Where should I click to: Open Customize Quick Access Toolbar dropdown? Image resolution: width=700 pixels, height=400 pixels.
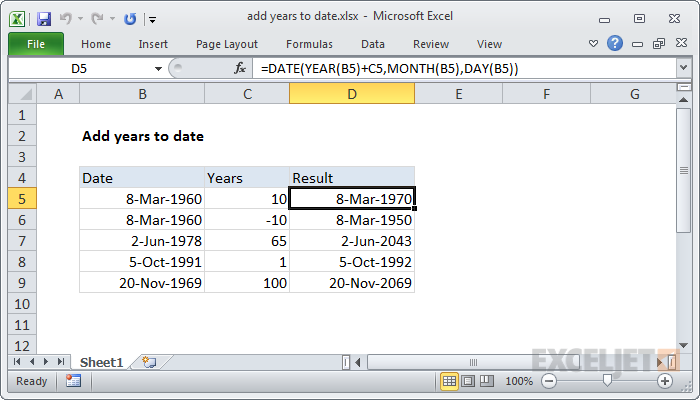151,18
